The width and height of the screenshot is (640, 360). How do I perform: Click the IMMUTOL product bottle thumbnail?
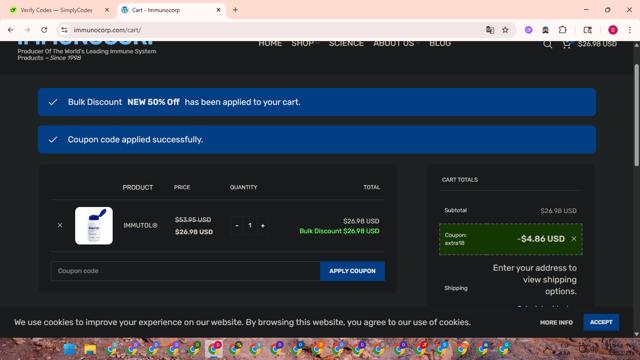tap(94, 226)
